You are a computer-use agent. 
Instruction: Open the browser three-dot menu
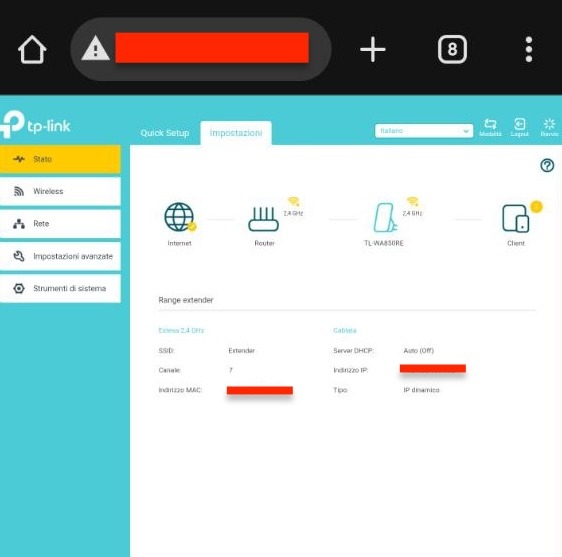click(529, 49)
